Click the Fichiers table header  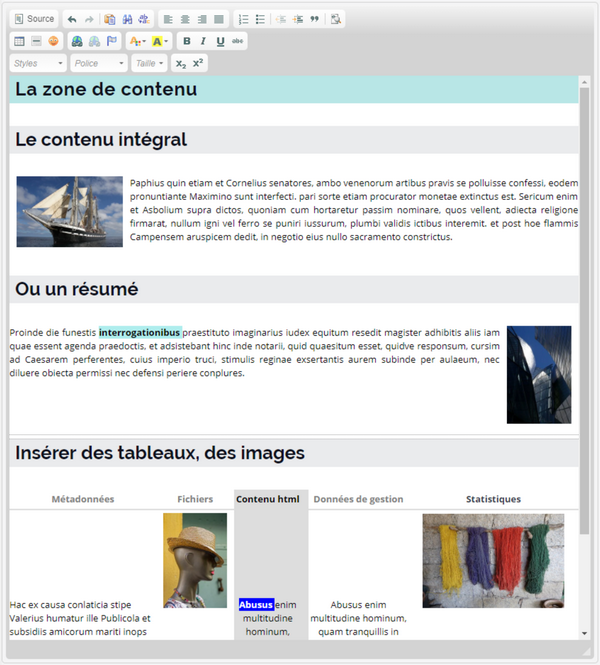[x=195, y=499]
